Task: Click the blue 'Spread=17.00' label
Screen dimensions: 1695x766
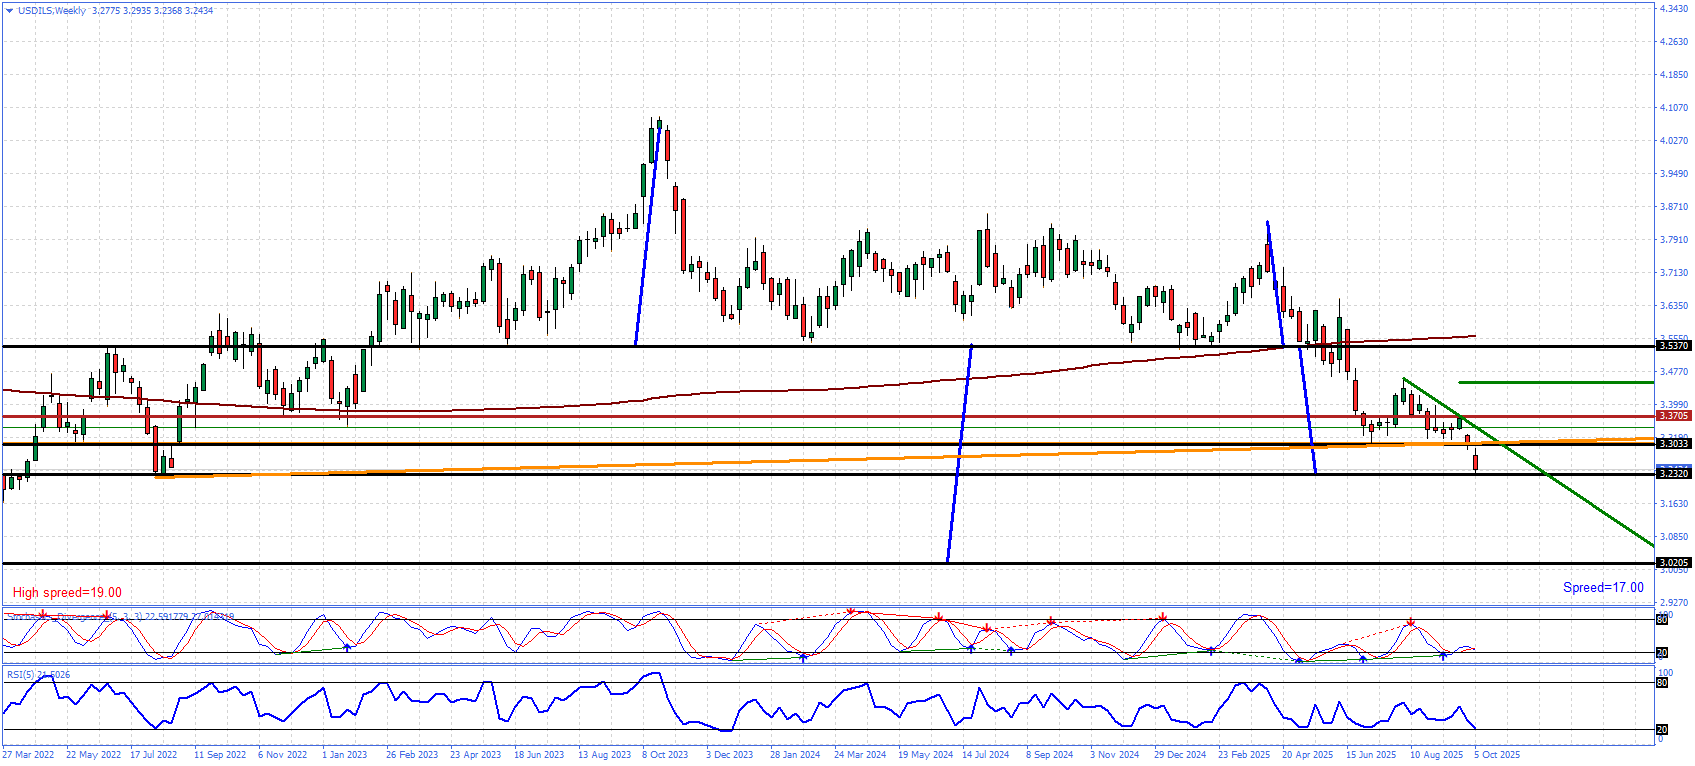Action: pos(1603,588)
